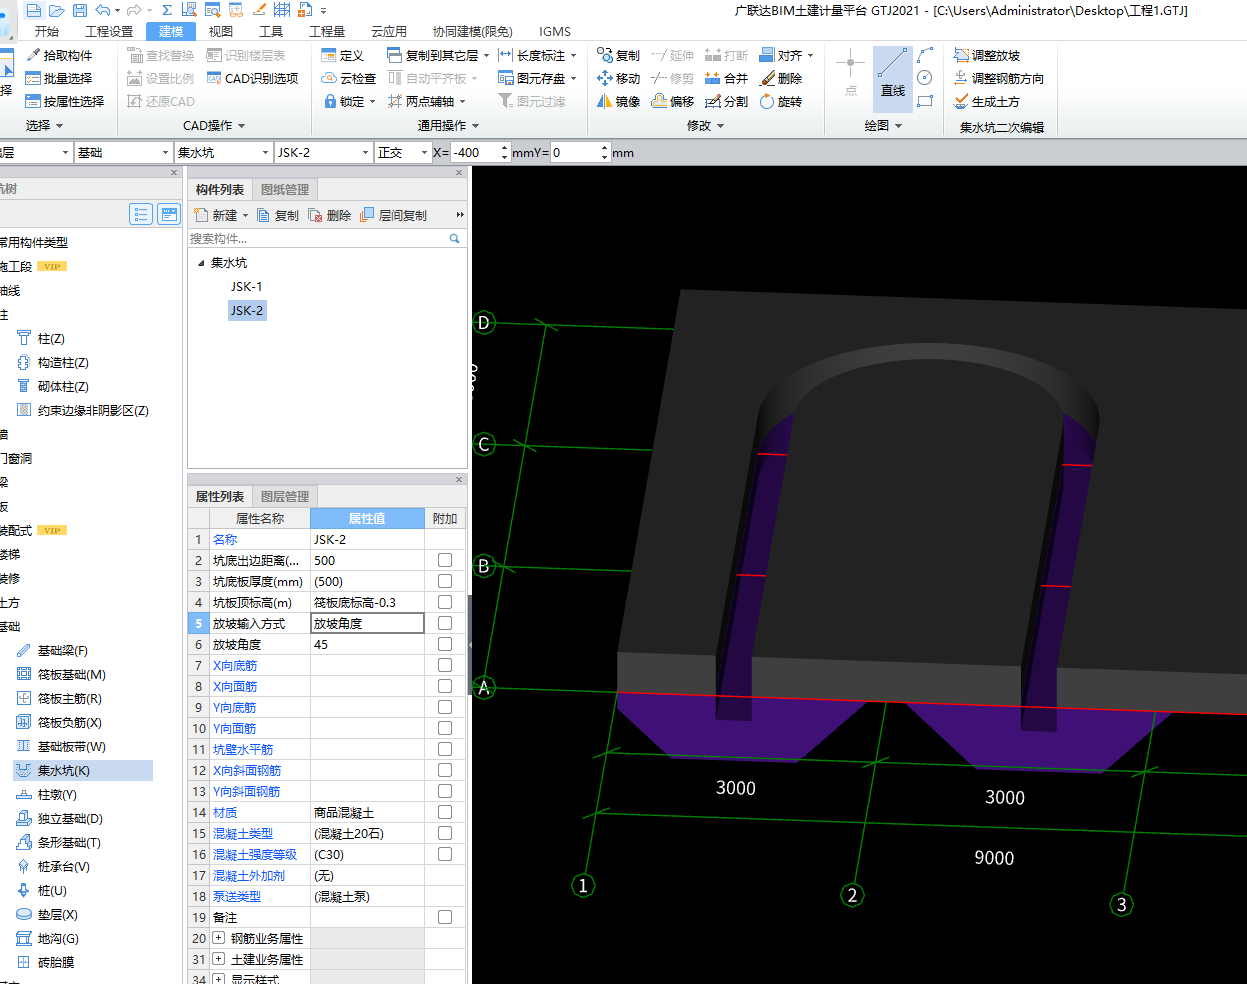1247x984 pixels.
Task: Click the 合并 merge tool
Action: [726, 78]
